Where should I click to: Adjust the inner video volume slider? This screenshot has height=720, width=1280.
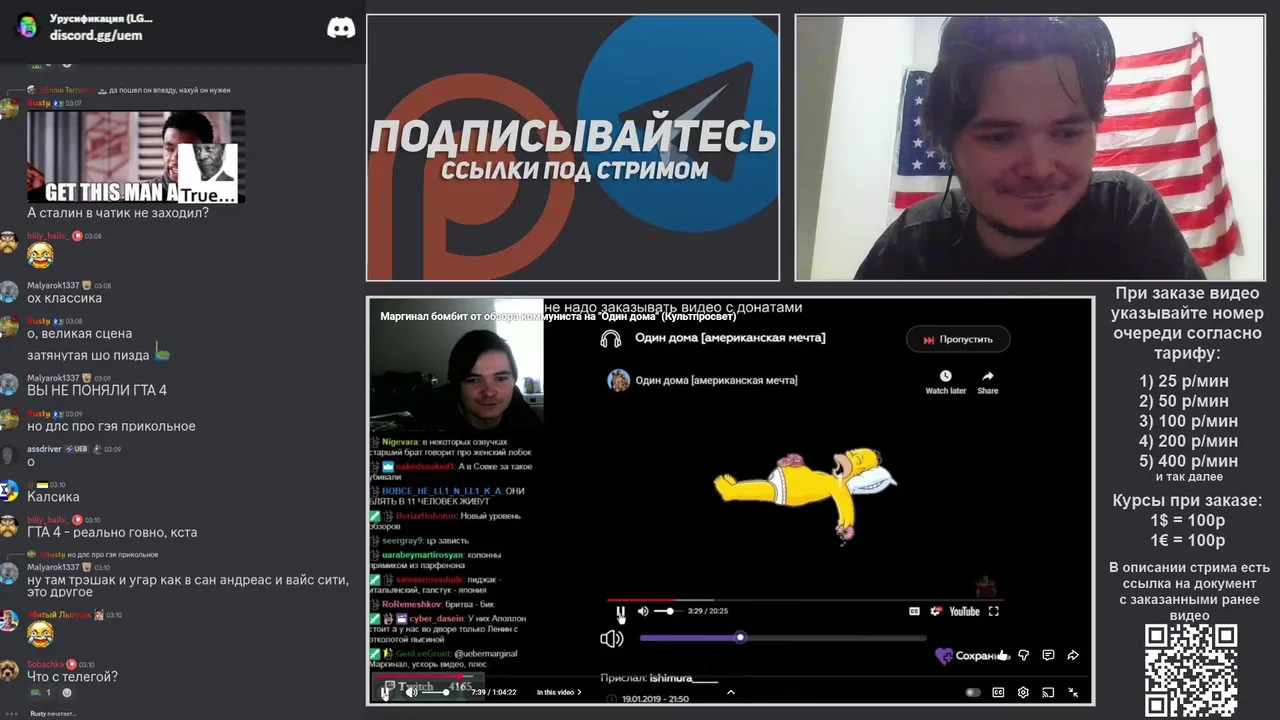pyautogui.click(x=436, y=692)
